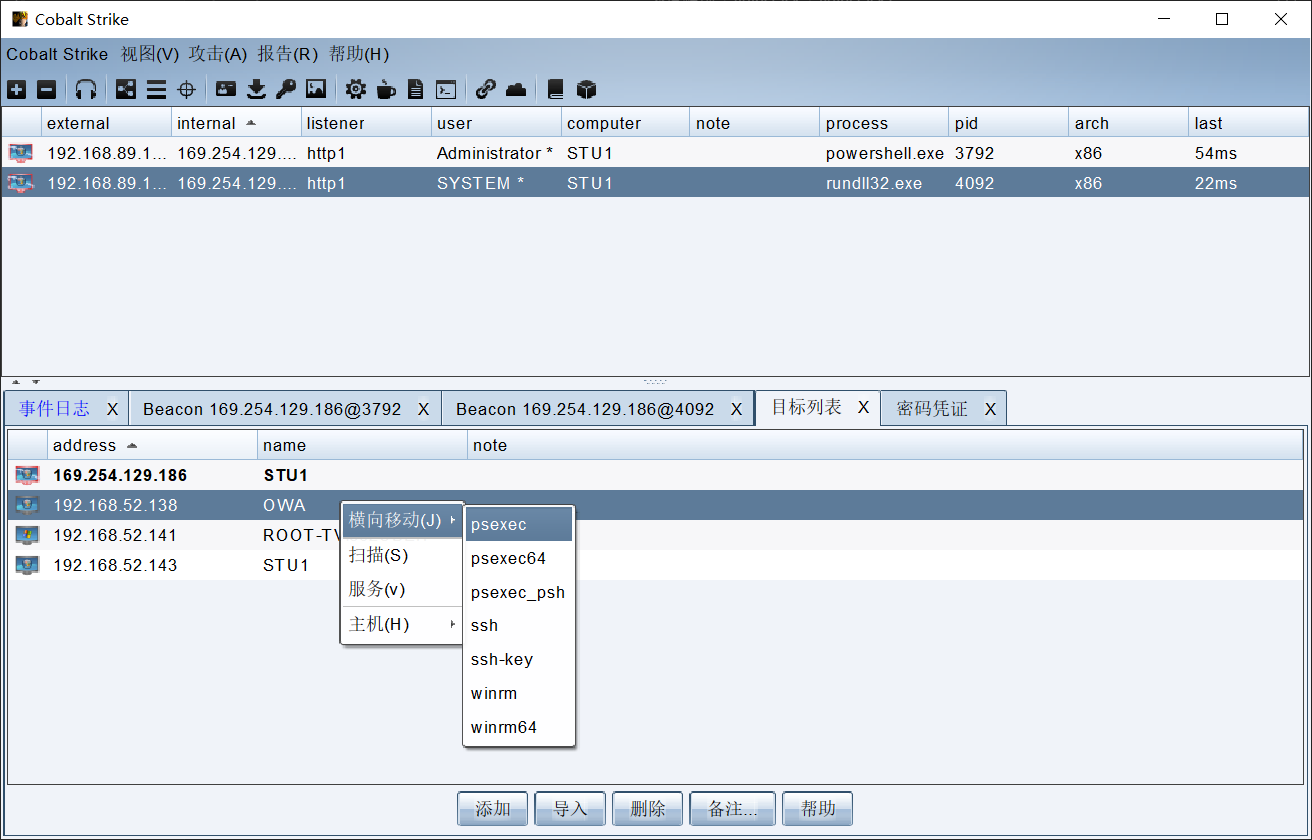The width and height of the screenshot is (1312, 840).
Task: Click the cube about icon in toolbar
Action: pos(587,90)
